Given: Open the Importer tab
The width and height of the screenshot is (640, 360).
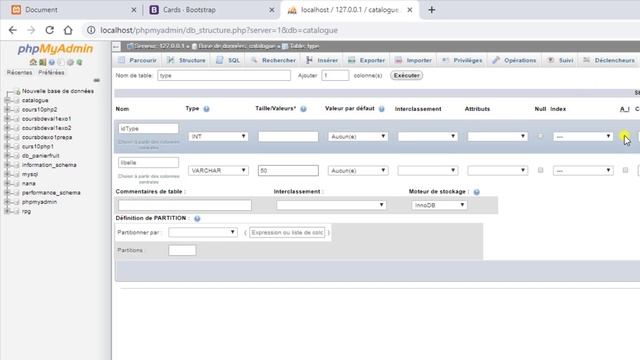Looking at the screenshot, I should tap(413, 60).
